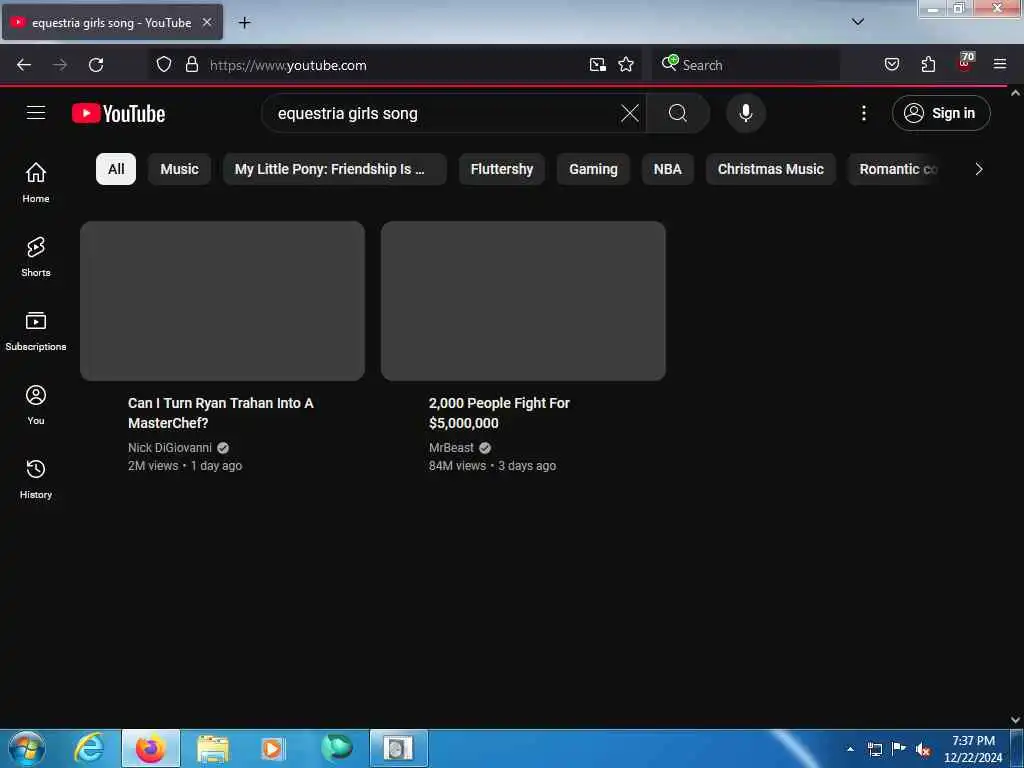Viewport: 1024px width, 768px height.
Task: Click the Sign in button
Action: coord(941,113)
